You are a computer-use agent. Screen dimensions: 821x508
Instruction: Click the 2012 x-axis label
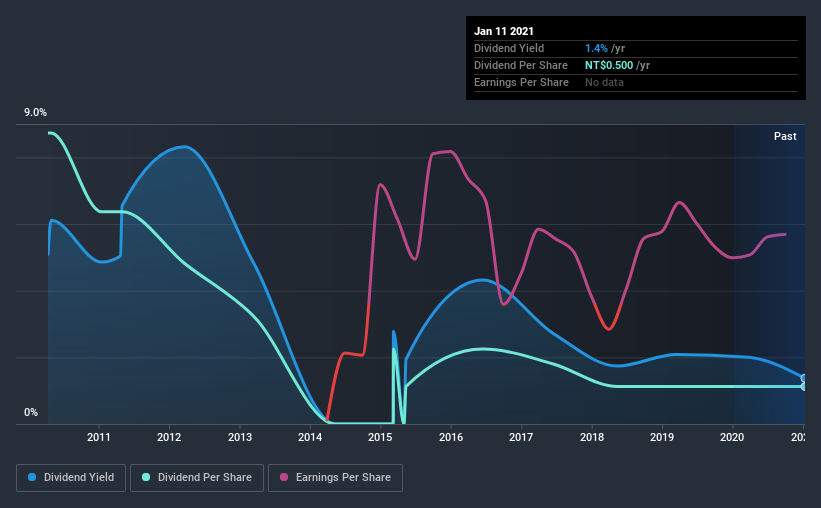click(x=169, y=437)
